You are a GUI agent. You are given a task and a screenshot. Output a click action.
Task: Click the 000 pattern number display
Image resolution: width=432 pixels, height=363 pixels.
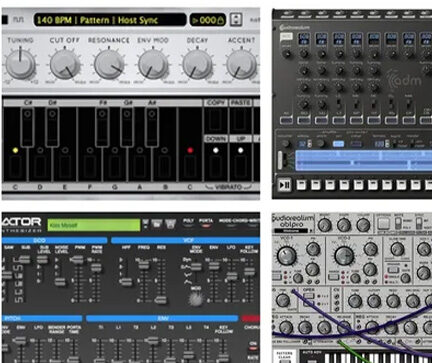point(208,20)
